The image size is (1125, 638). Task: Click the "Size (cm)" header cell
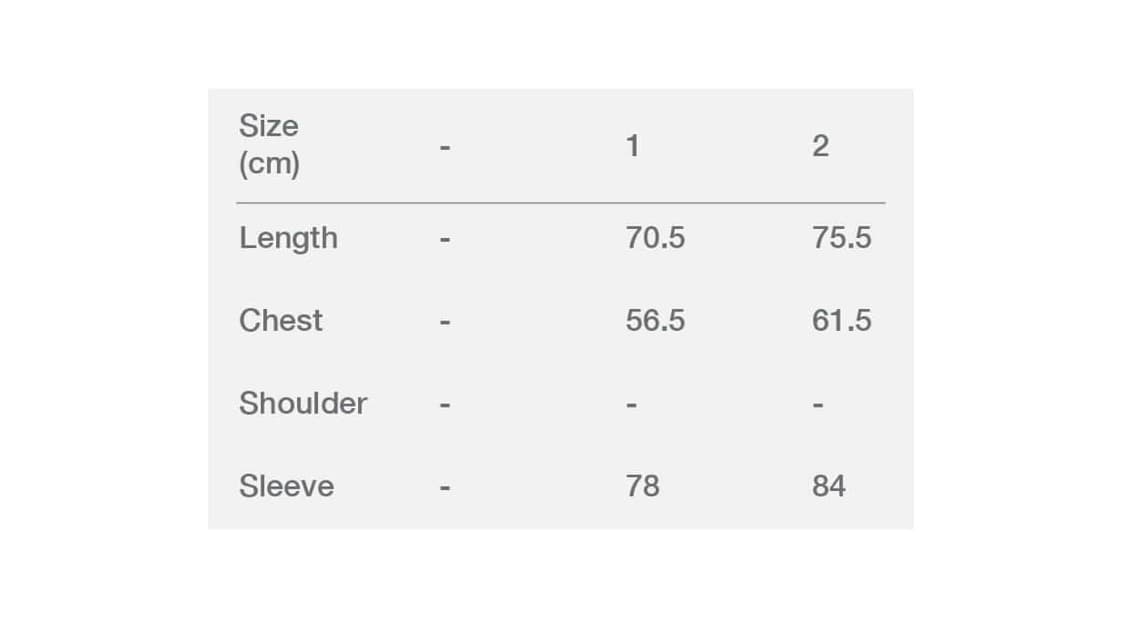coord(269,144)
